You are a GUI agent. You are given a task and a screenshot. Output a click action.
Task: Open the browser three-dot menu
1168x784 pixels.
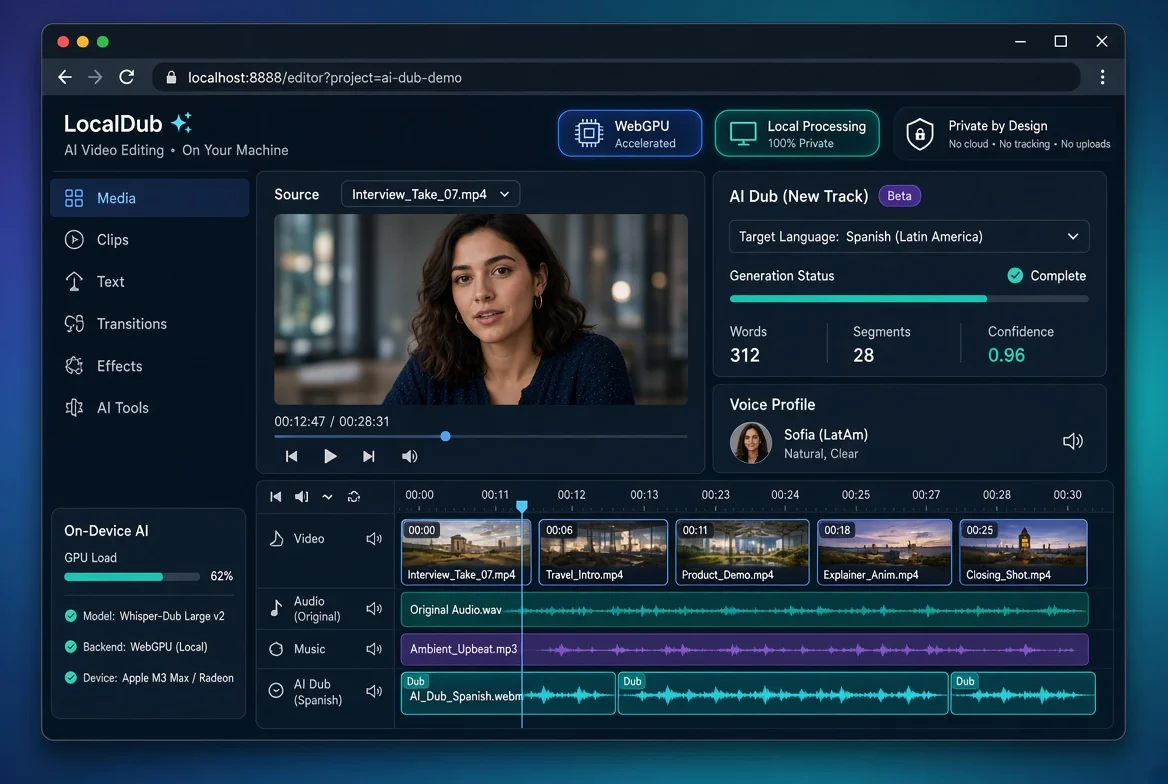(x=1102, y=77)
